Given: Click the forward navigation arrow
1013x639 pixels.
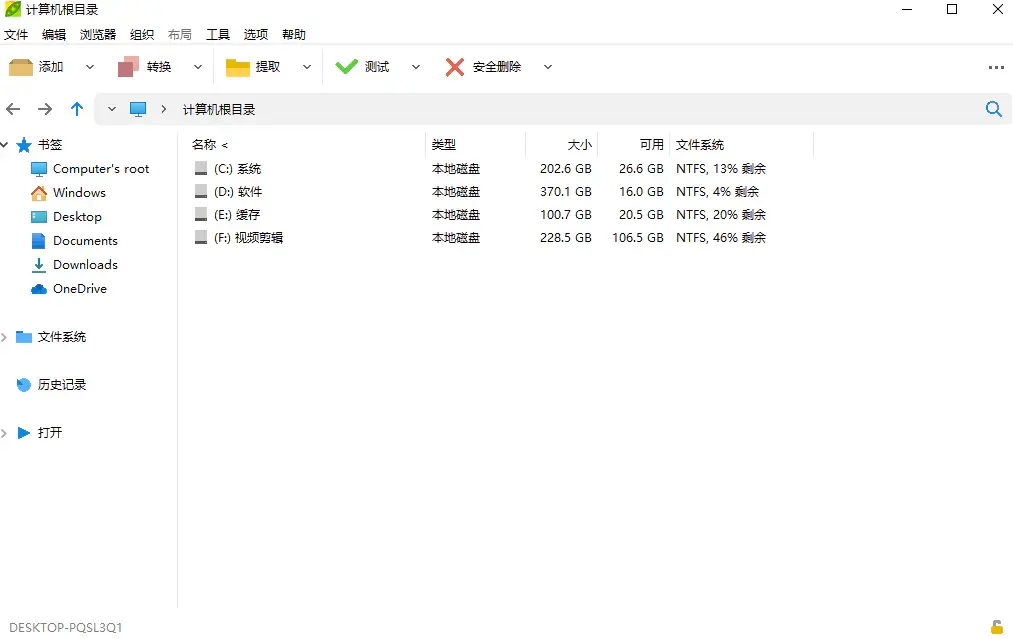Looking at the screenshot, I should [x=45, y=109].
